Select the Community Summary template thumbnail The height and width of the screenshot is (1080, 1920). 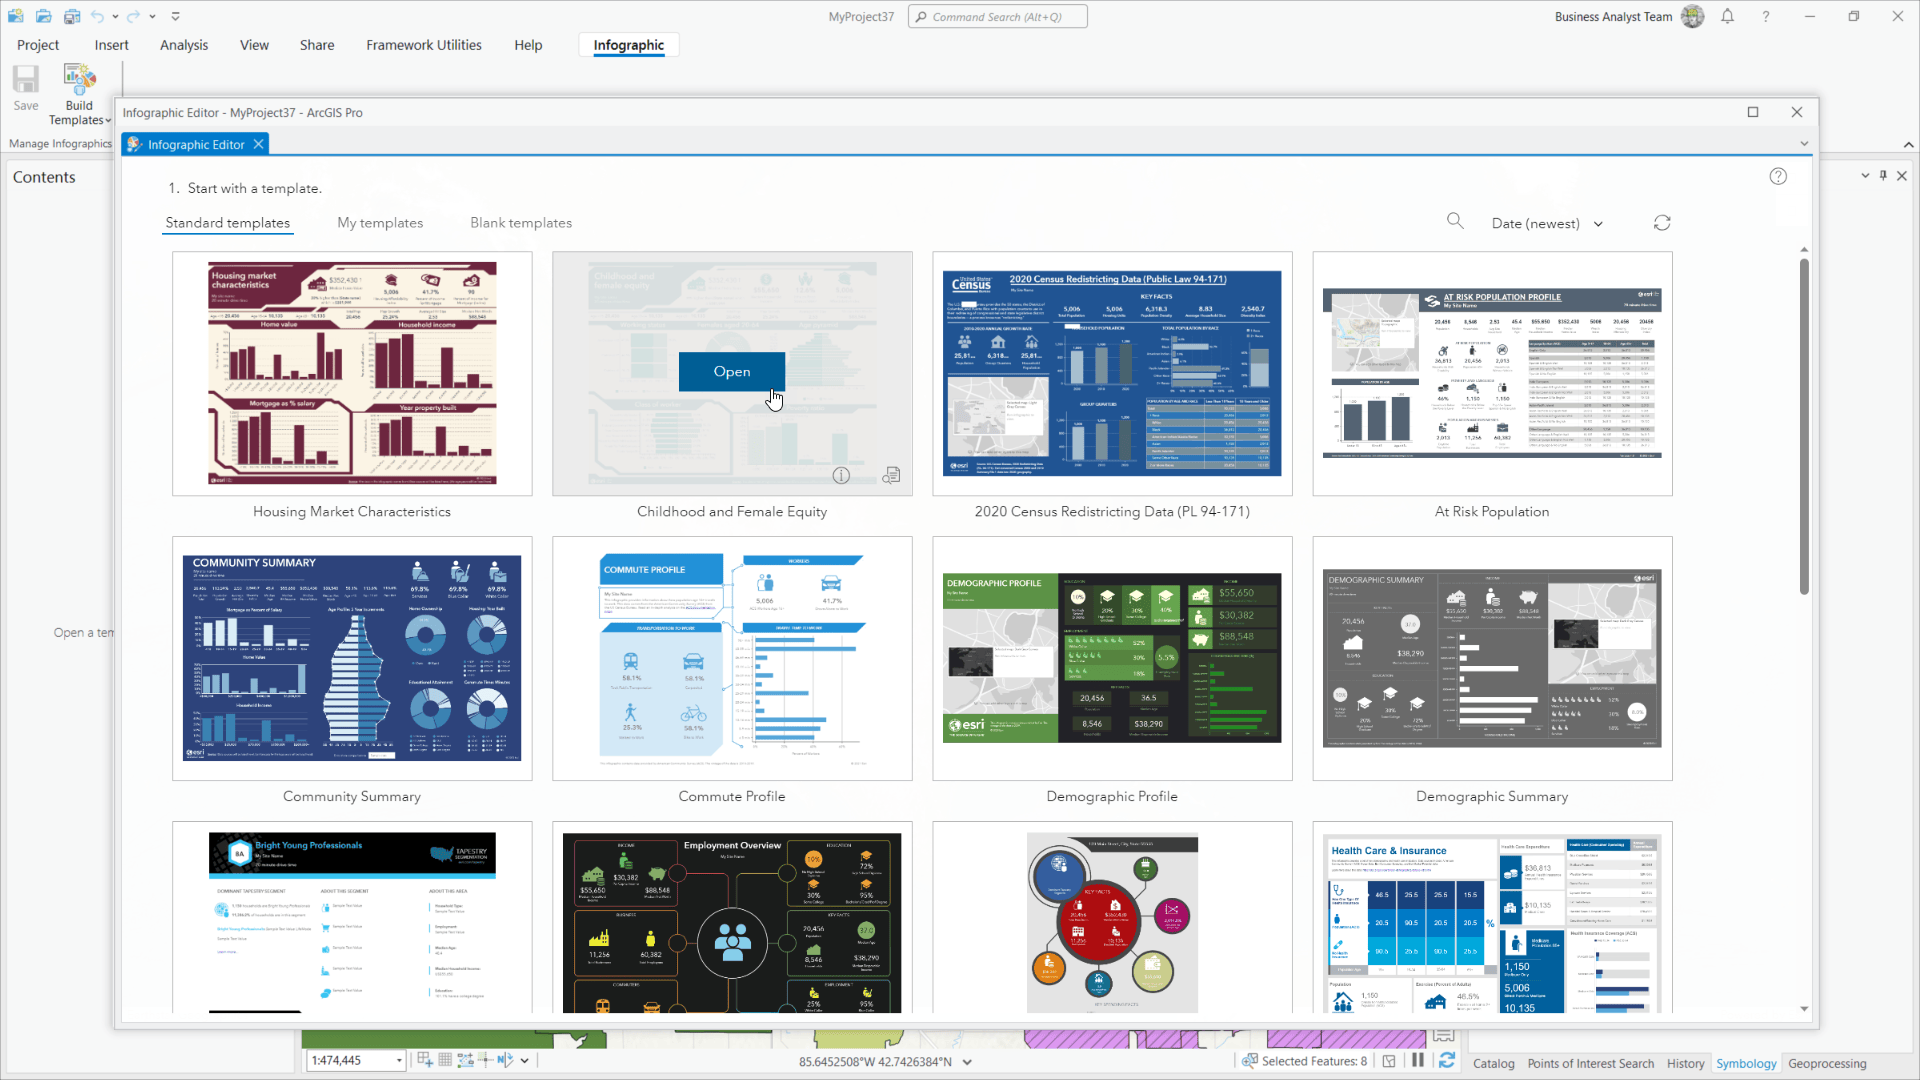coord(351,657)
